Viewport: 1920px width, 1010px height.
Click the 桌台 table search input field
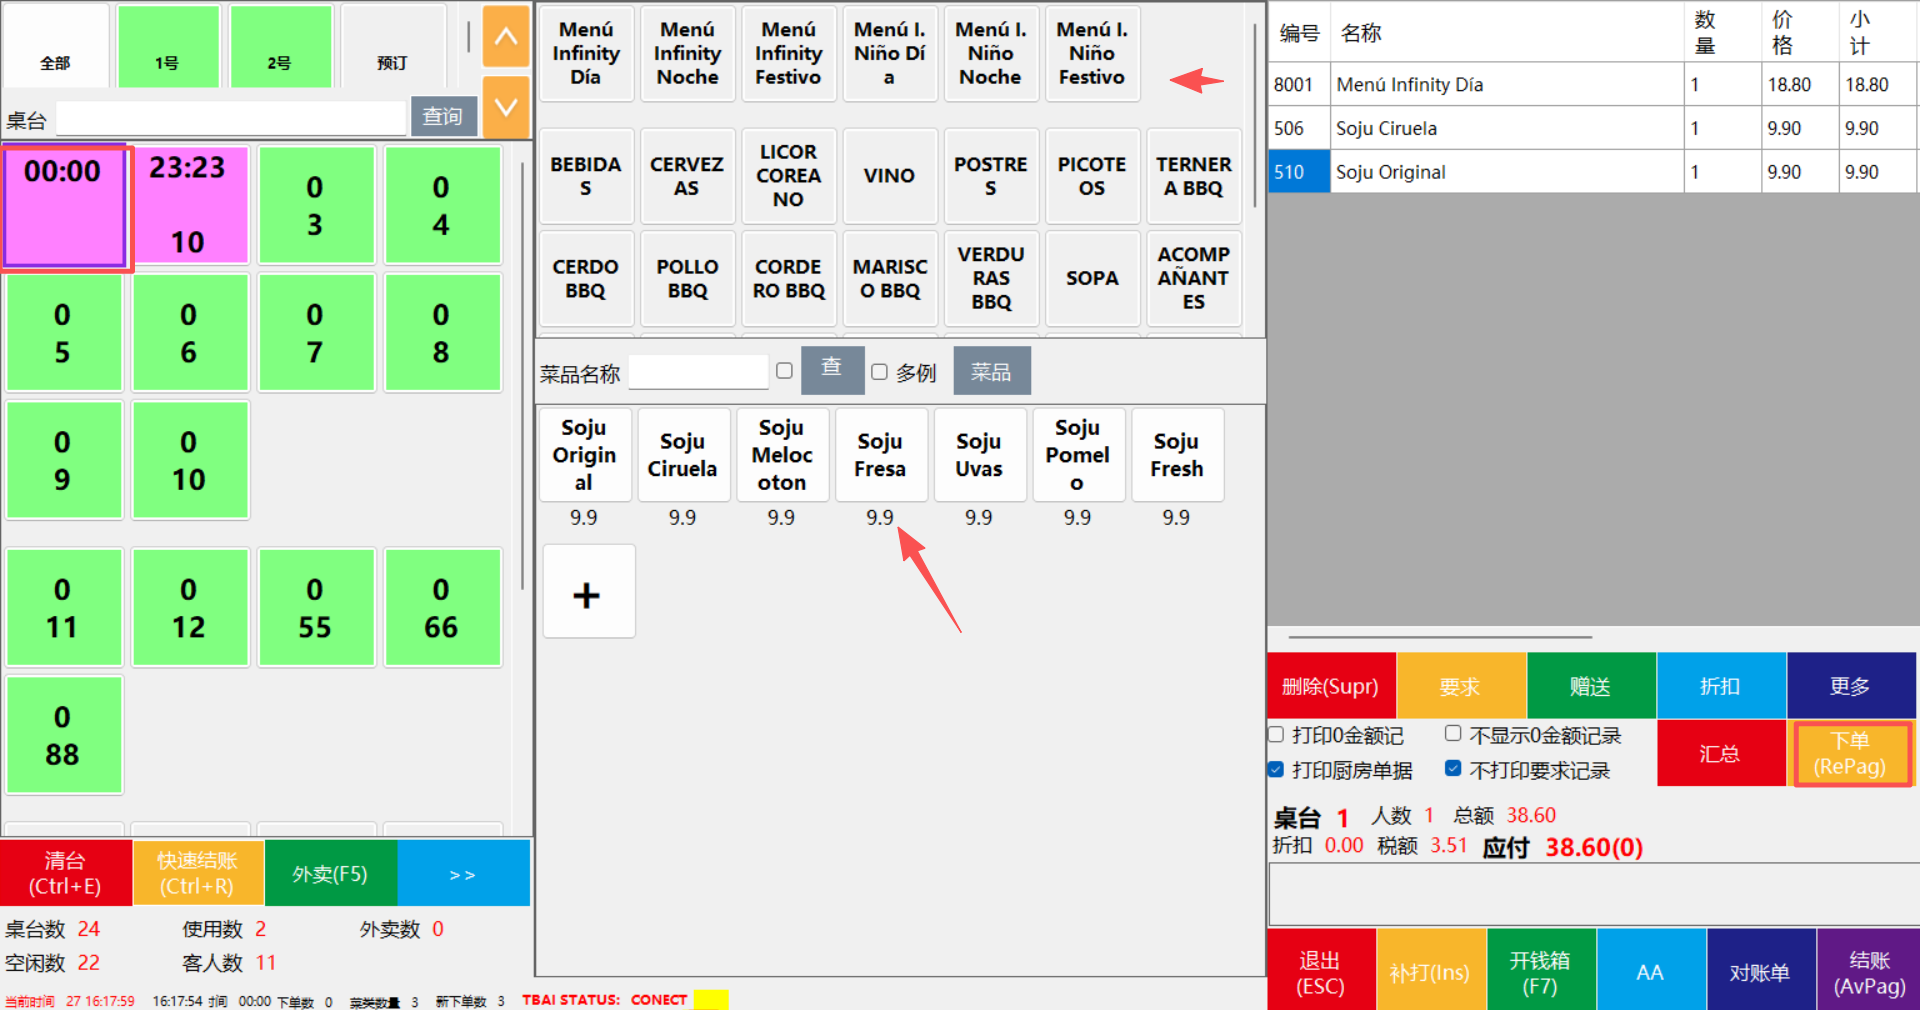coord(231,119)
